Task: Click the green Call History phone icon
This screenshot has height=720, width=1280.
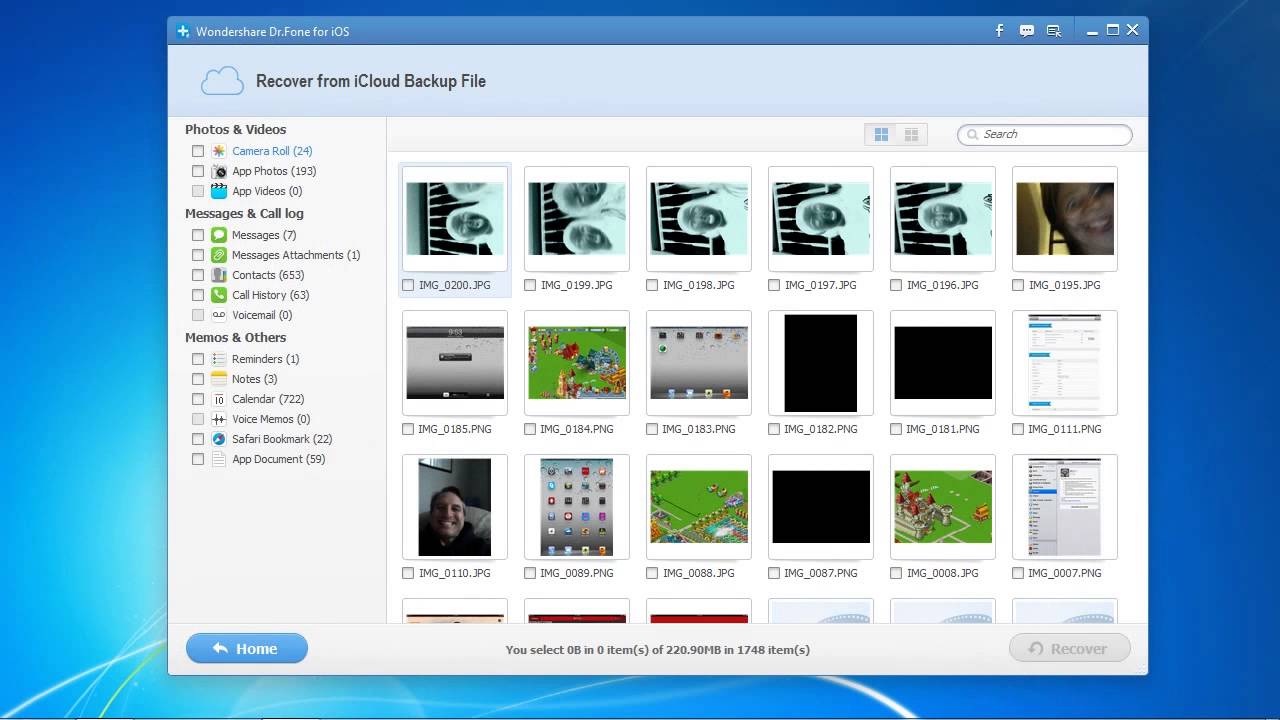Action: pyautogui.click(x=219, y=295)
